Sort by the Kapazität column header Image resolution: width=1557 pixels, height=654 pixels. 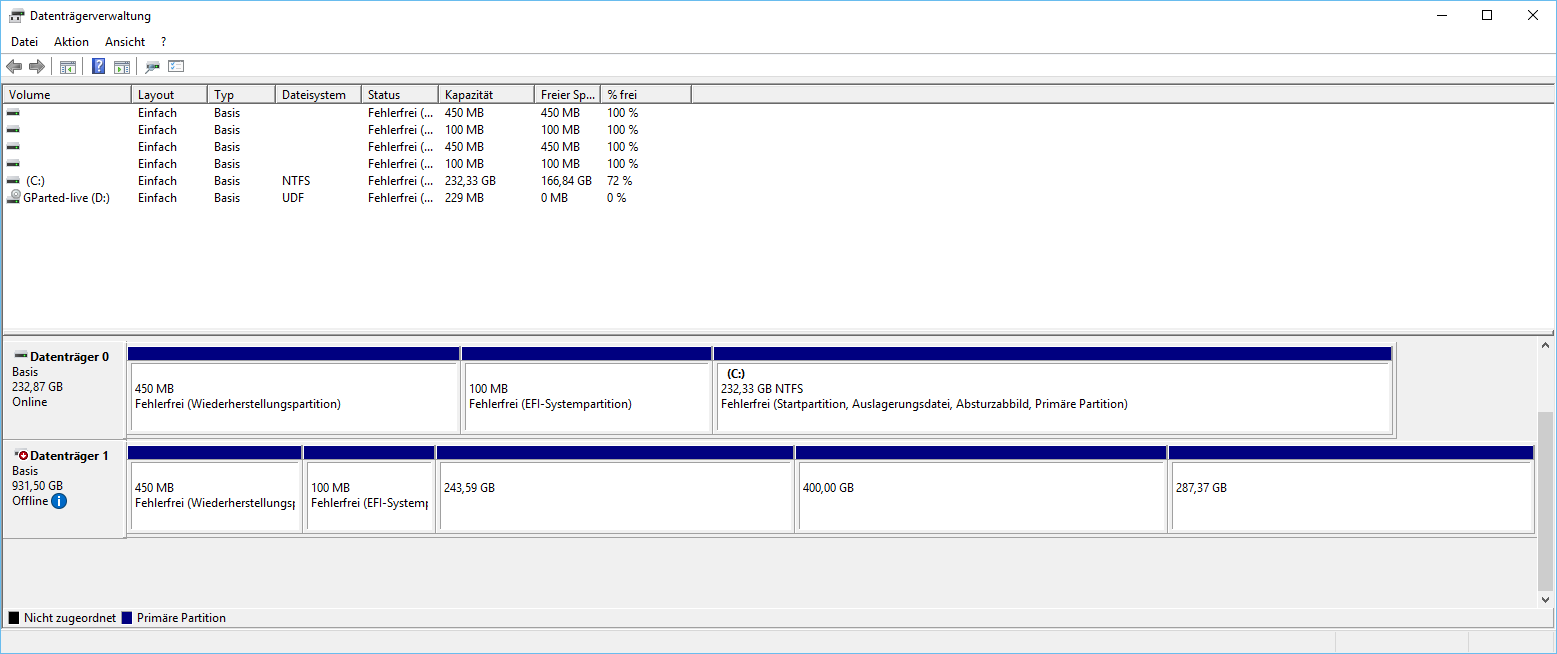click(486, 95)
